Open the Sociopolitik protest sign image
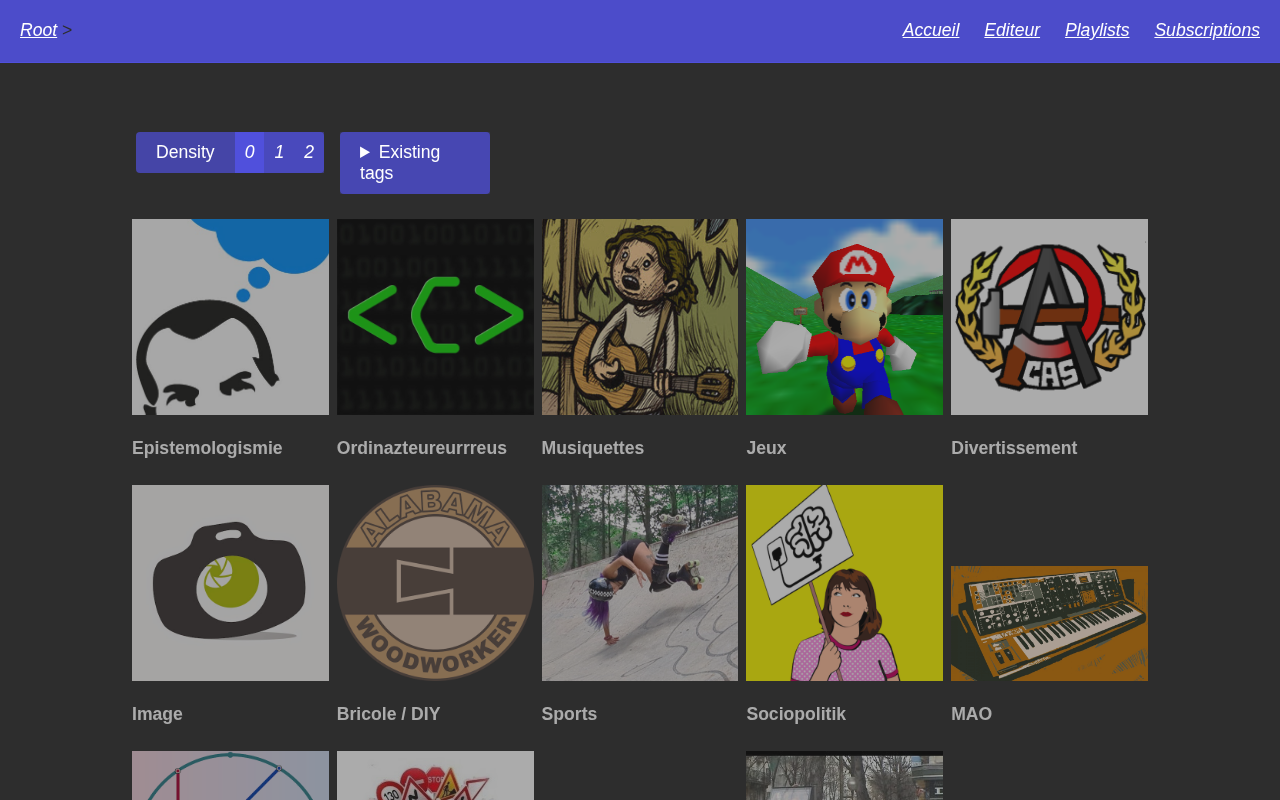This screenshot has height=800, width=1280. point(844,583)
